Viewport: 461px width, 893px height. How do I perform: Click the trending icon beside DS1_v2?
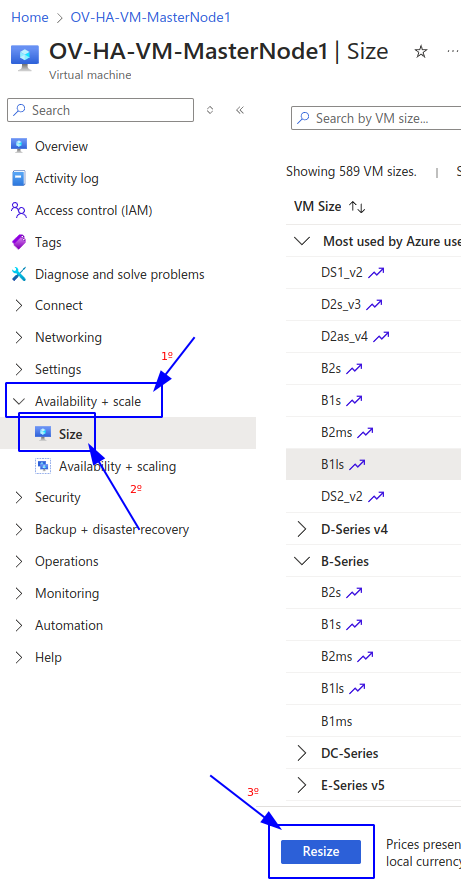tap(376, 272)
